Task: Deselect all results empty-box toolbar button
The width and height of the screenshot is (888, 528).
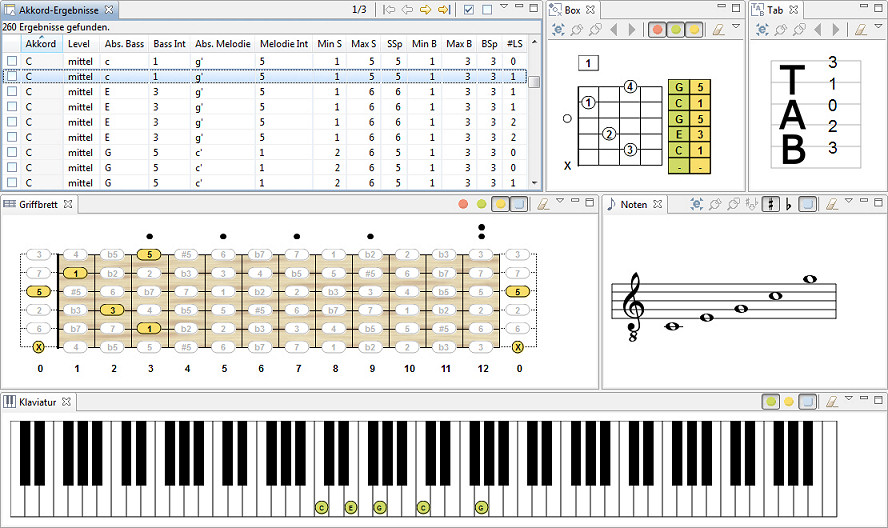Action: tap(487, 10)
